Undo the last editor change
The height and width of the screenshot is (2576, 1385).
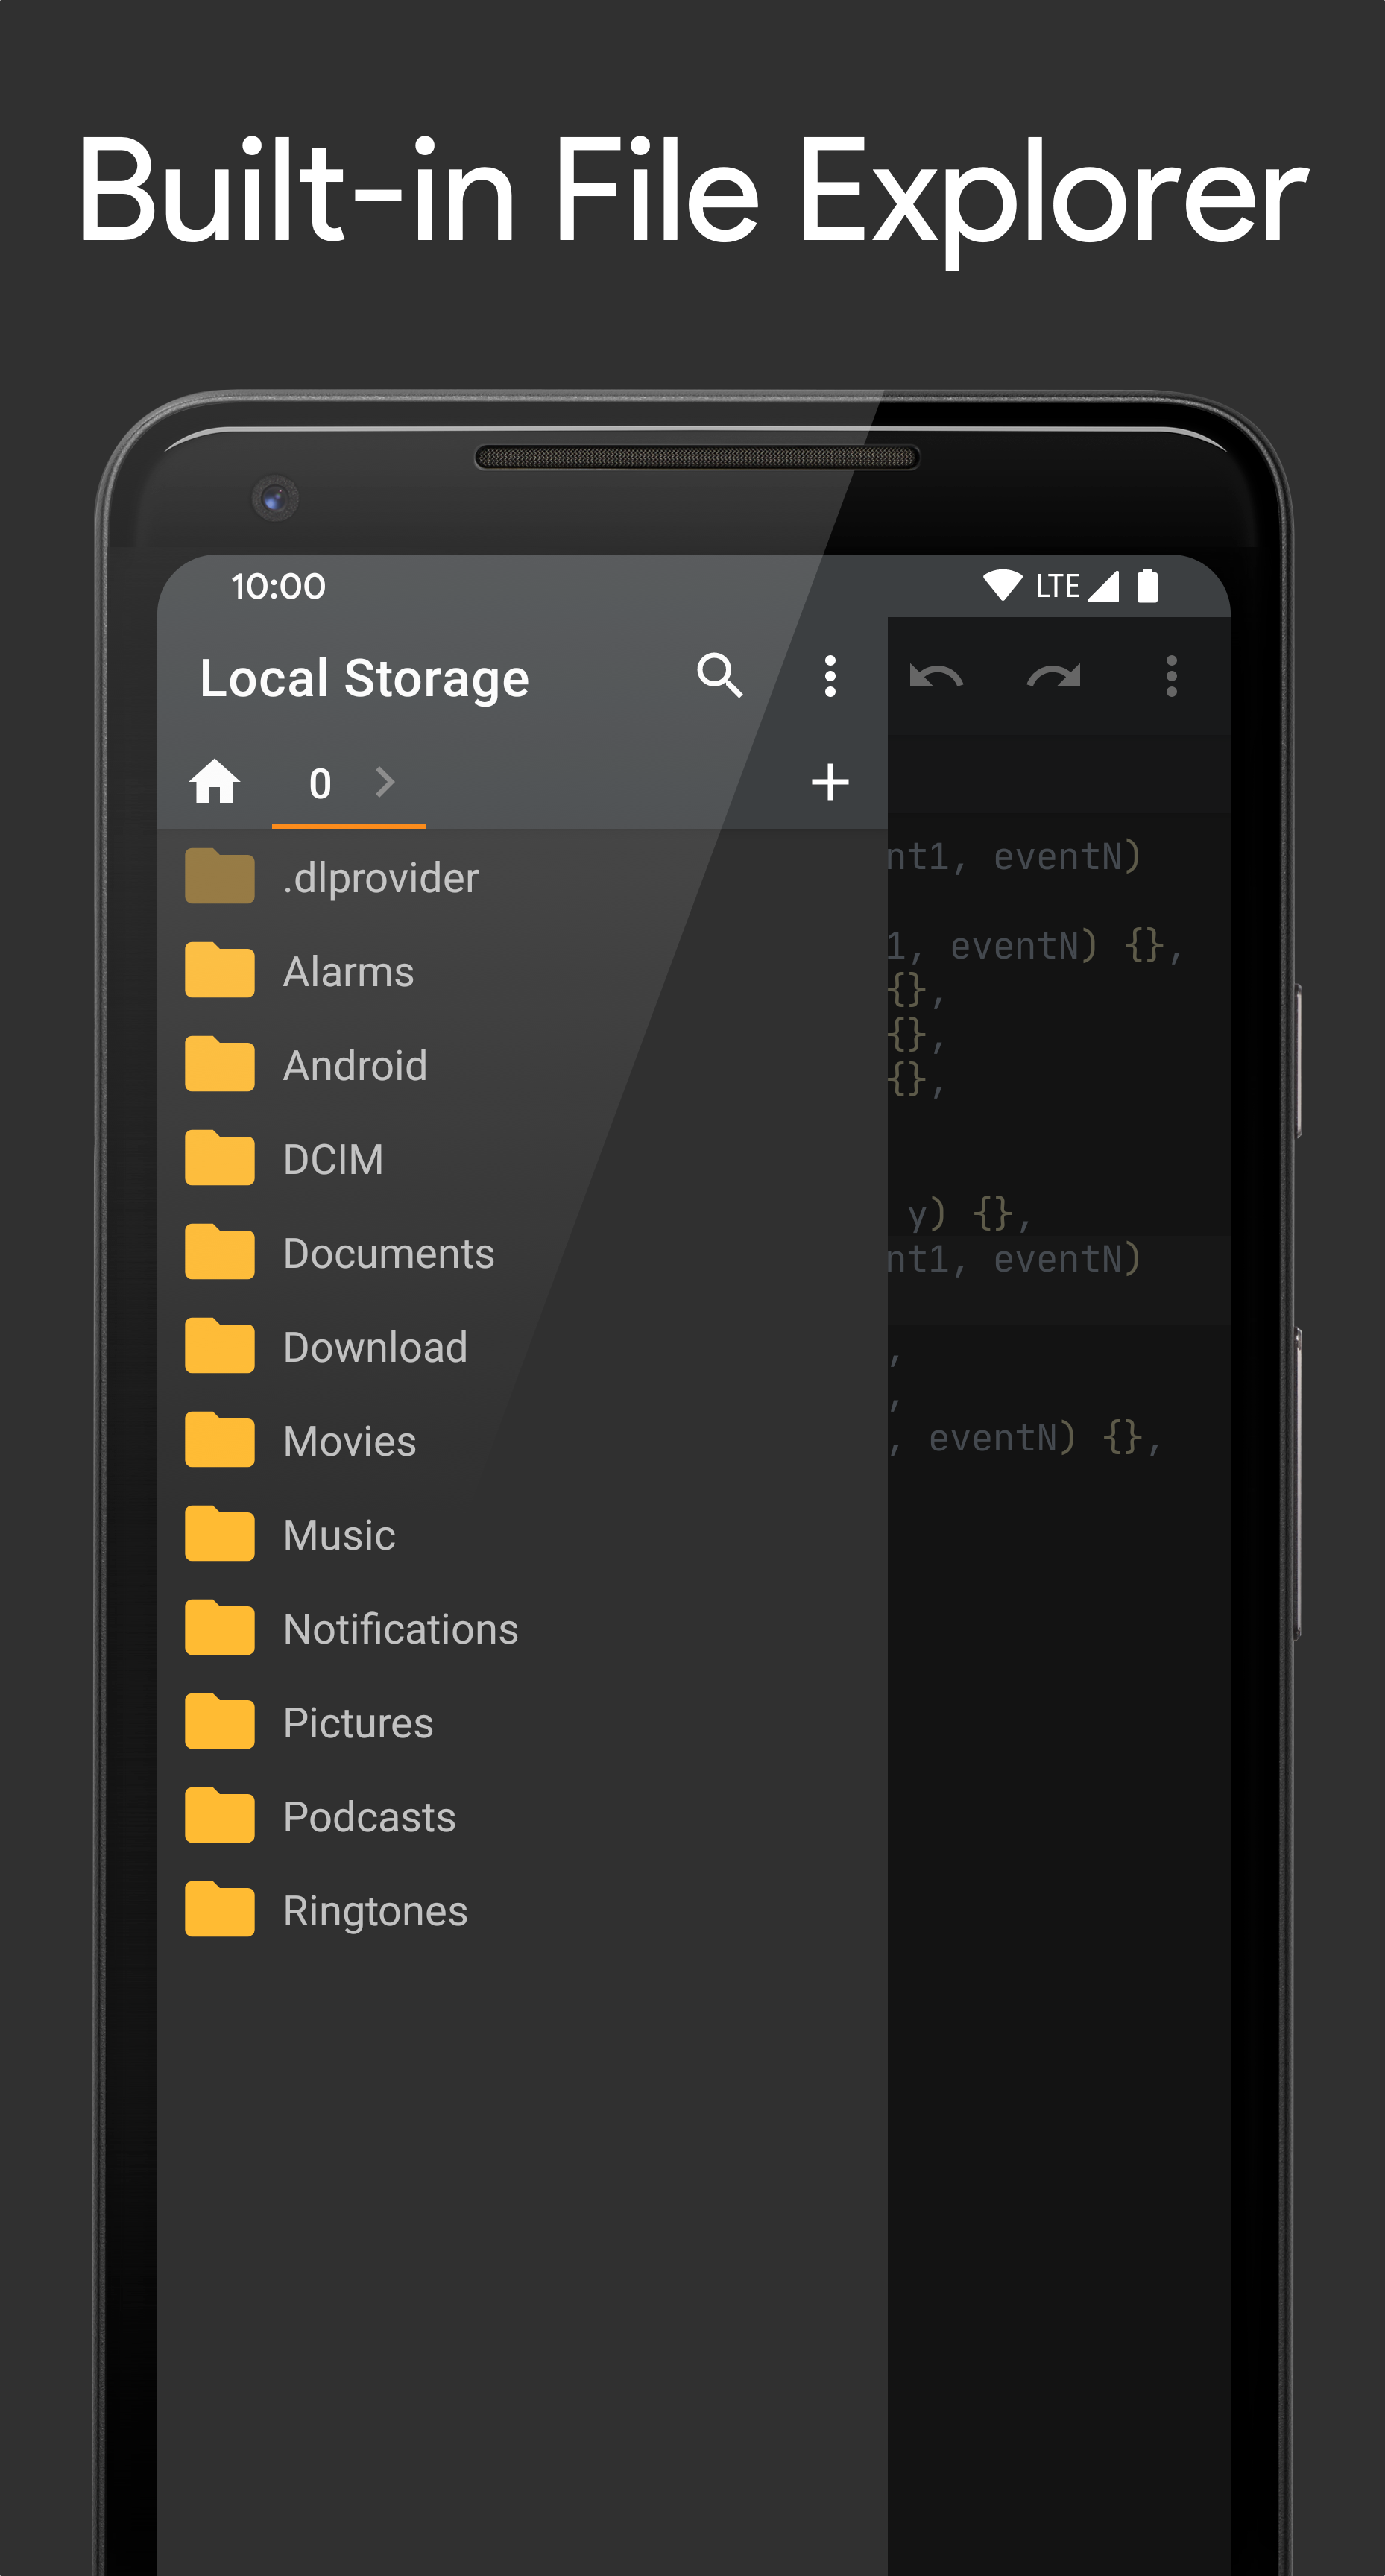click(x=935, y=677)
